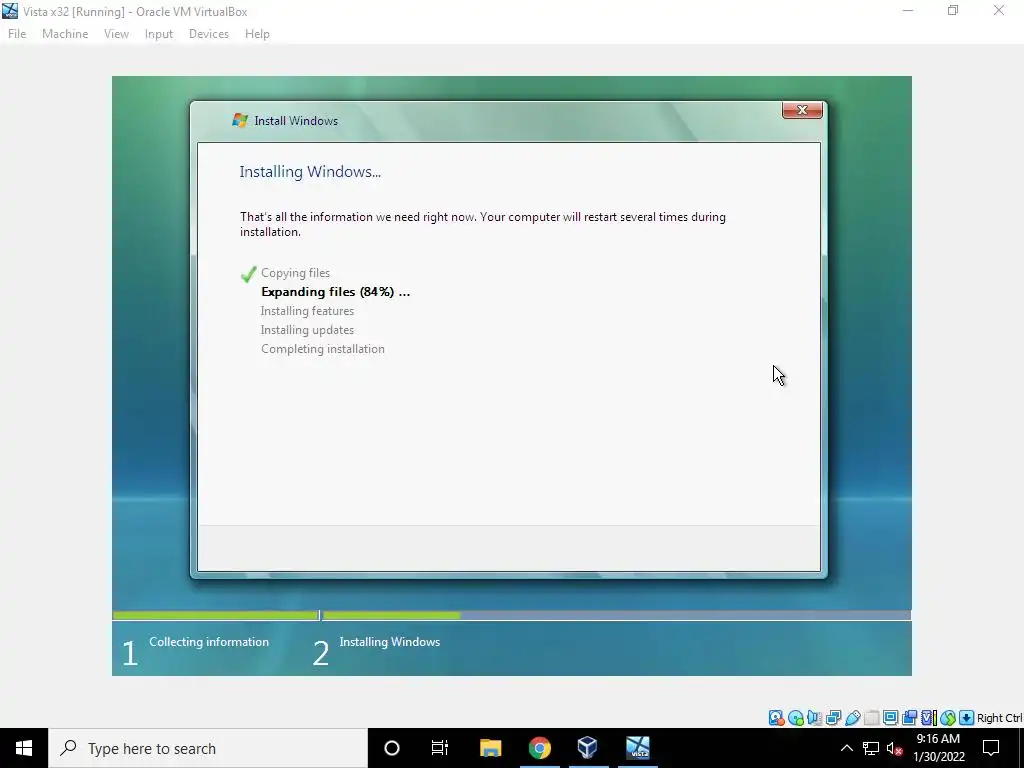Open the Devices menu
Image resolution: width=1024 pixels, height=768 pixels.
(x=208, y=34)
